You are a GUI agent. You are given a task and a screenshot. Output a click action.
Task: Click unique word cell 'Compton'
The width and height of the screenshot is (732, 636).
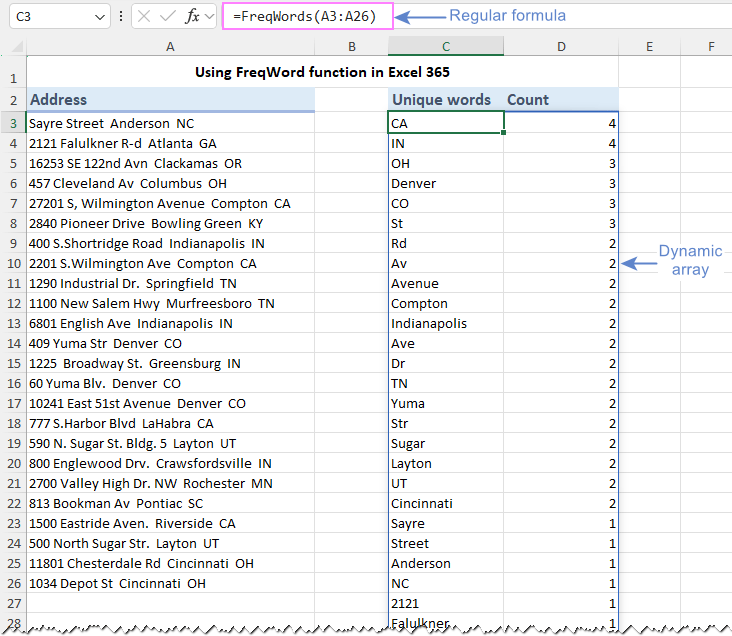point(446,304)
